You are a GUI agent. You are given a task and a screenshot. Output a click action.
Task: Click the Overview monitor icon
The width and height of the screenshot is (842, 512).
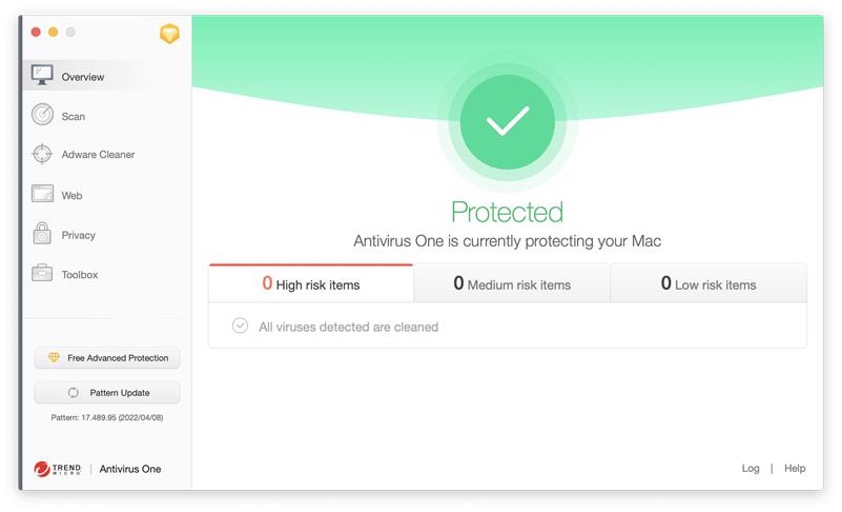[x=42, y=76]
